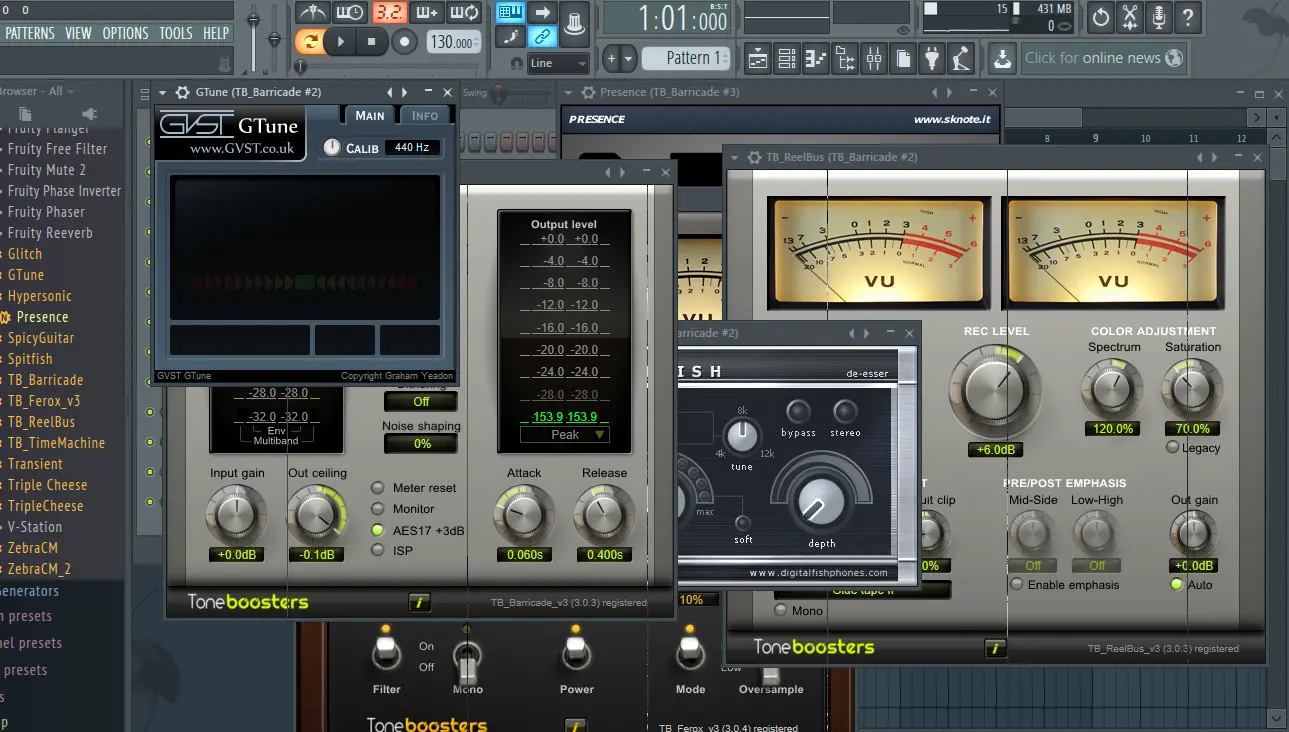Image resolution: width=1289 pixels, height=732 pixels.
Task: Open GTune plugin options gear icon
Action: tap(182, 92)
